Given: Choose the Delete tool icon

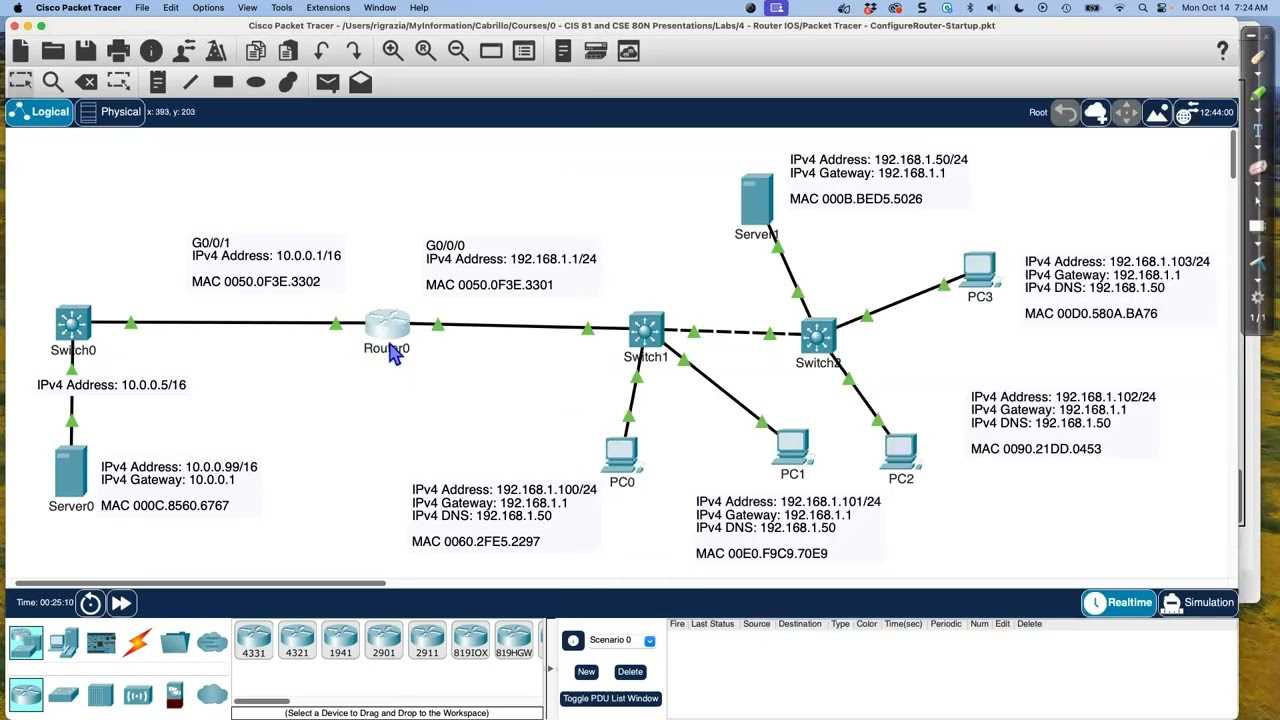Looking at the screenshot, I should tap(86, 83).
